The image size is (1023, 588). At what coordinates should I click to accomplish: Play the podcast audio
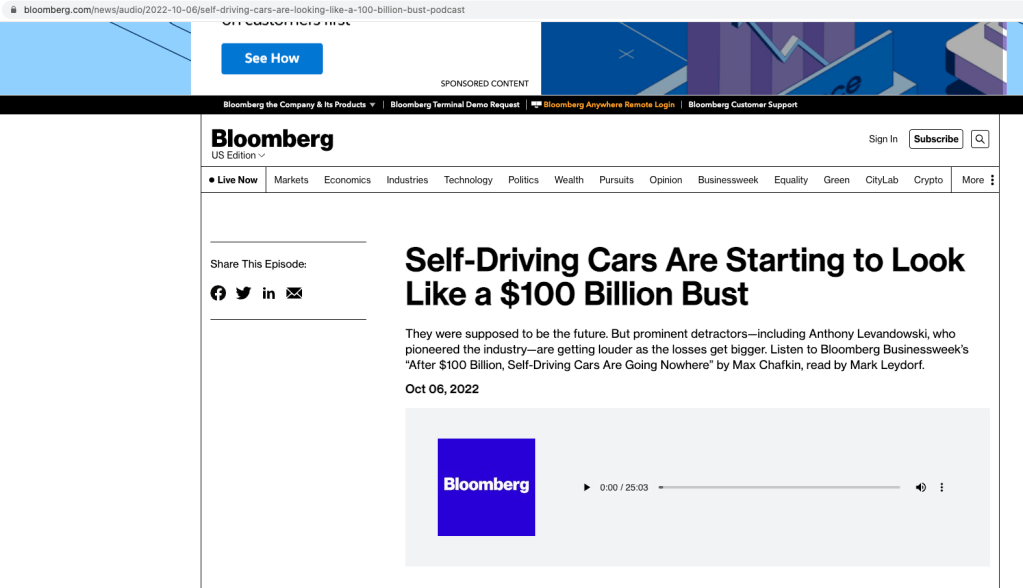[x=587, y=488]
